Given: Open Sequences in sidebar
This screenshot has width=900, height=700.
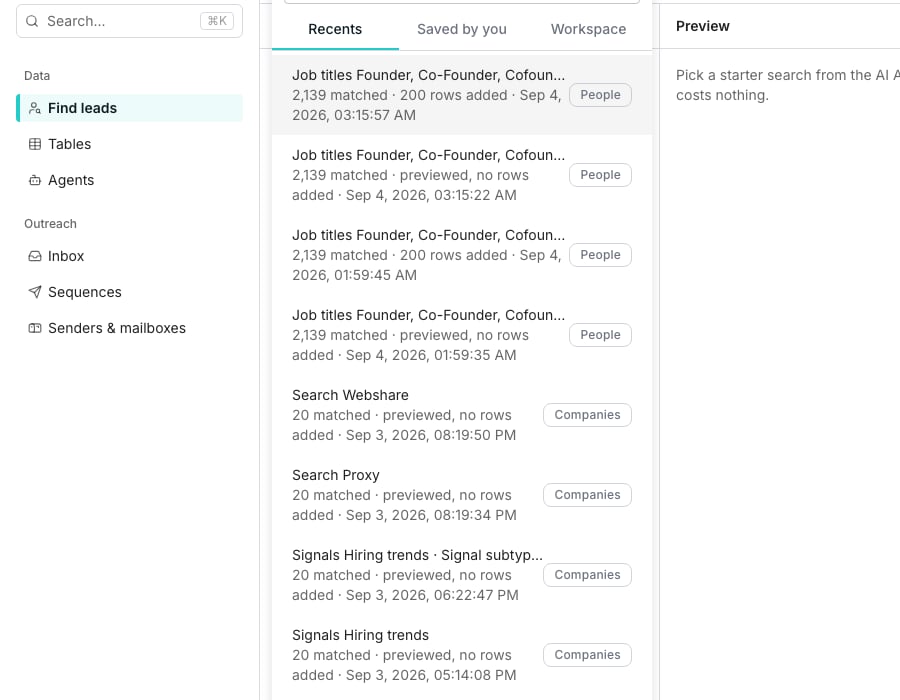Looking at the screenshot, I should [129, 292].
